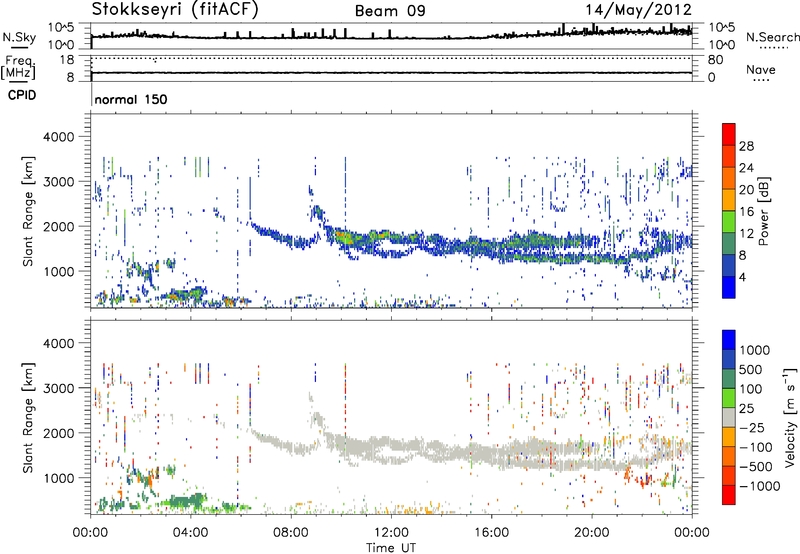Click the Beam 09 label
The image size is (800, 554).
[390, 11]
